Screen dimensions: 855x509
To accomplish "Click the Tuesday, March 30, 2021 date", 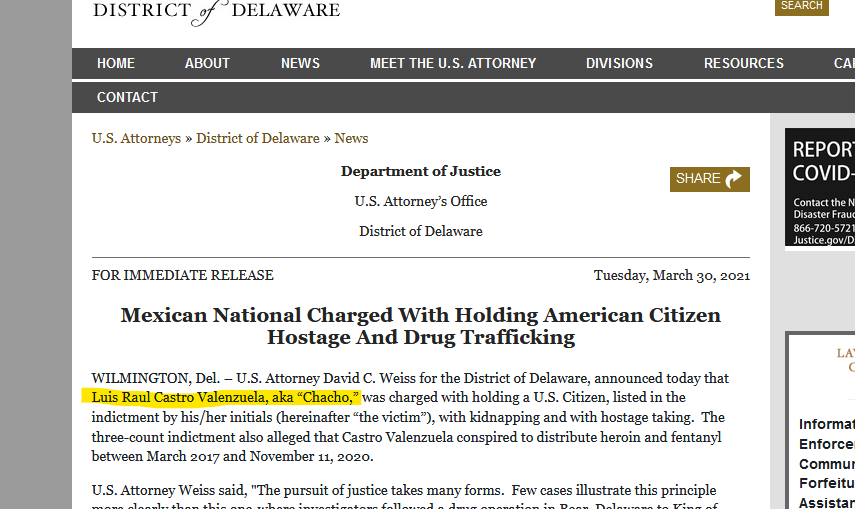I will click(671, 275).
